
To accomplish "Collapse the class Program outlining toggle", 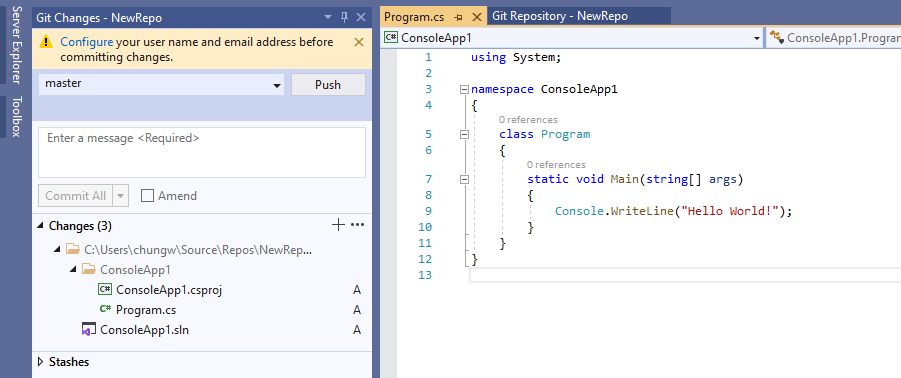I will click(x=464, y=134).
